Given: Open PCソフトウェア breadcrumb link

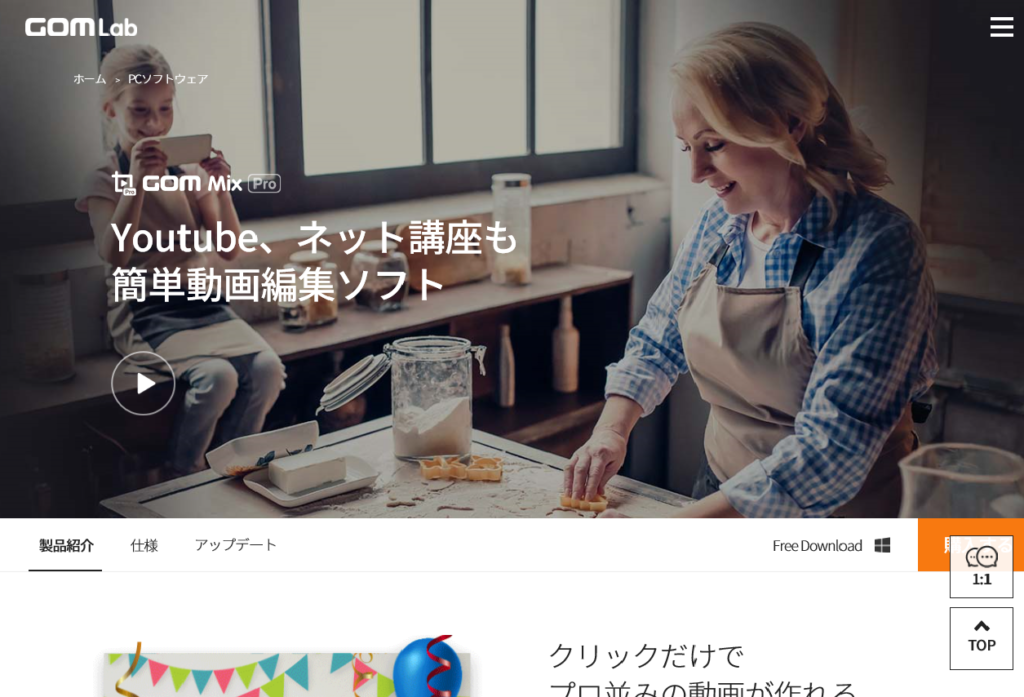Looking at the screenshot, I should click(168, 79).
